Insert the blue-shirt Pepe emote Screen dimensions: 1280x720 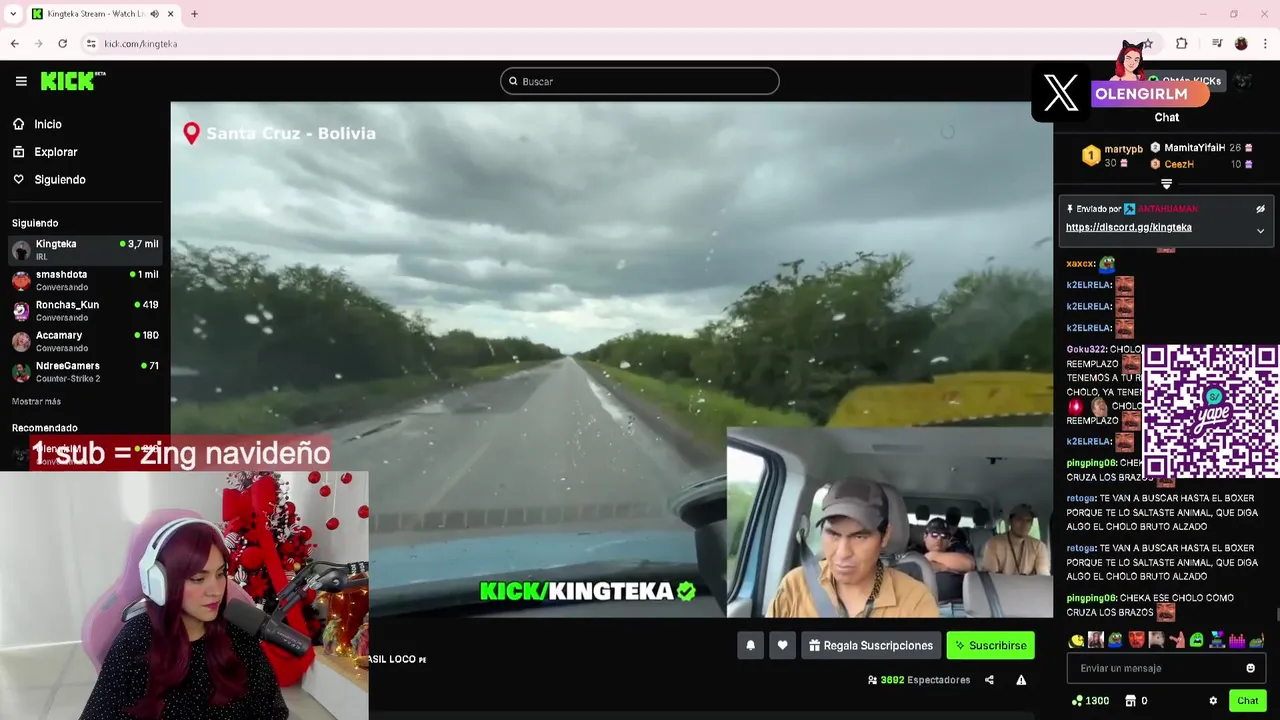(1116, 640)
